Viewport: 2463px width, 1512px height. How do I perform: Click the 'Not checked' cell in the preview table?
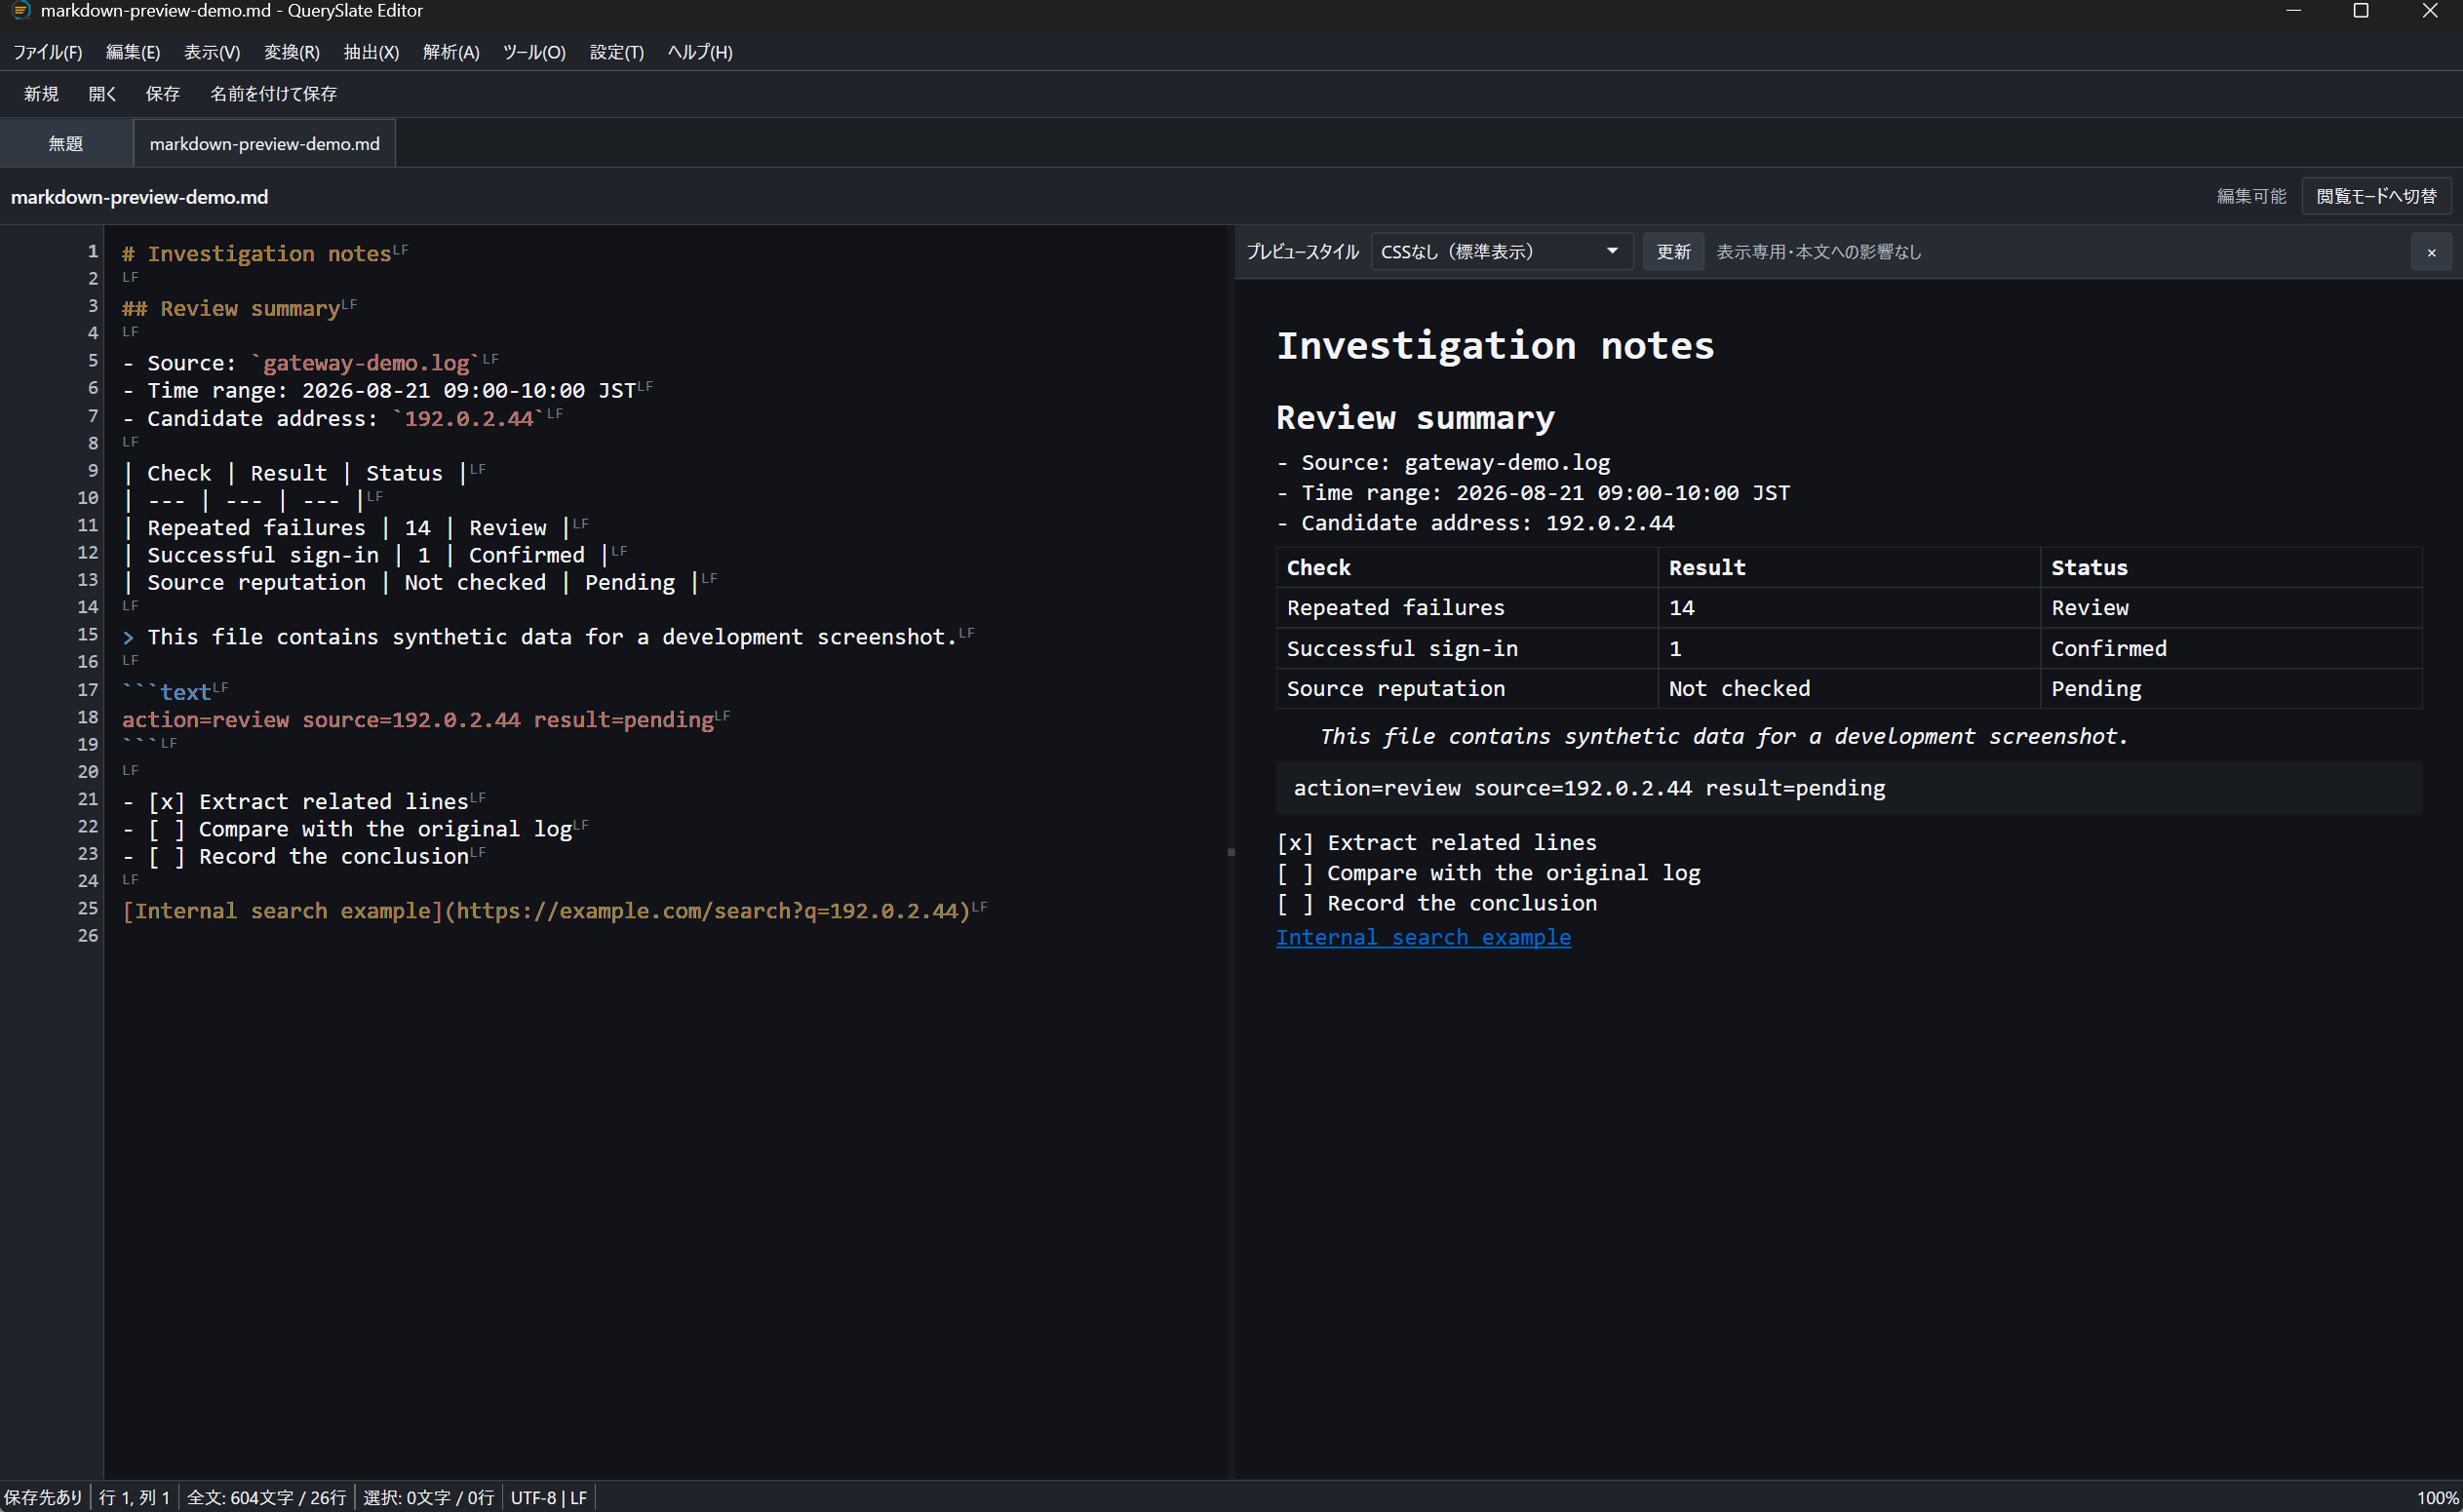click(x=1848, y=688)
